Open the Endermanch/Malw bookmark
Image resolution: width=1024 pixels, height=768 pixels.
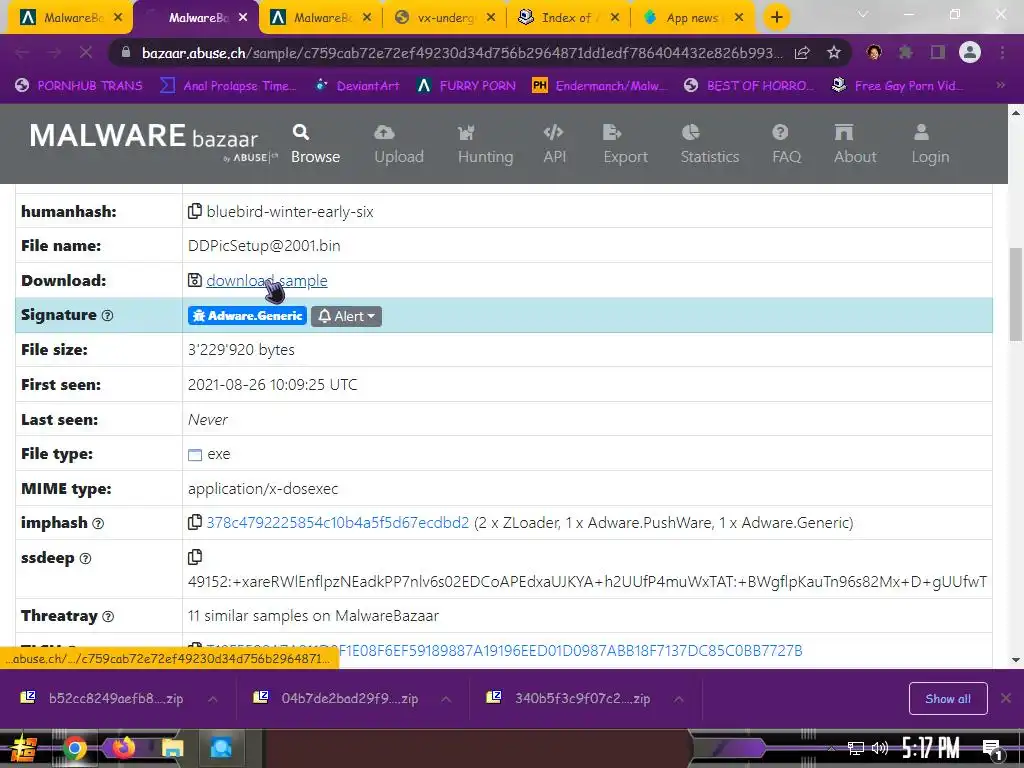click(x=600, y=86)
